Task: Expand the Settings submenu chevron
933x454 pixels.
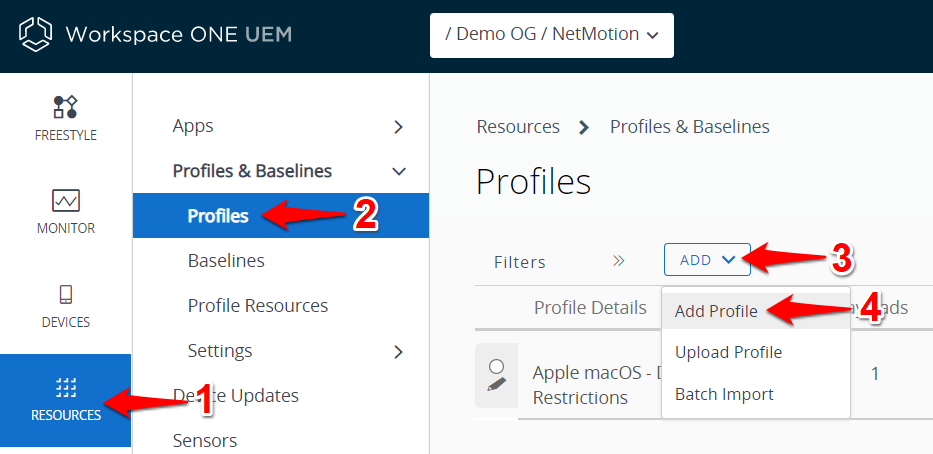Action: click(399, 352)
